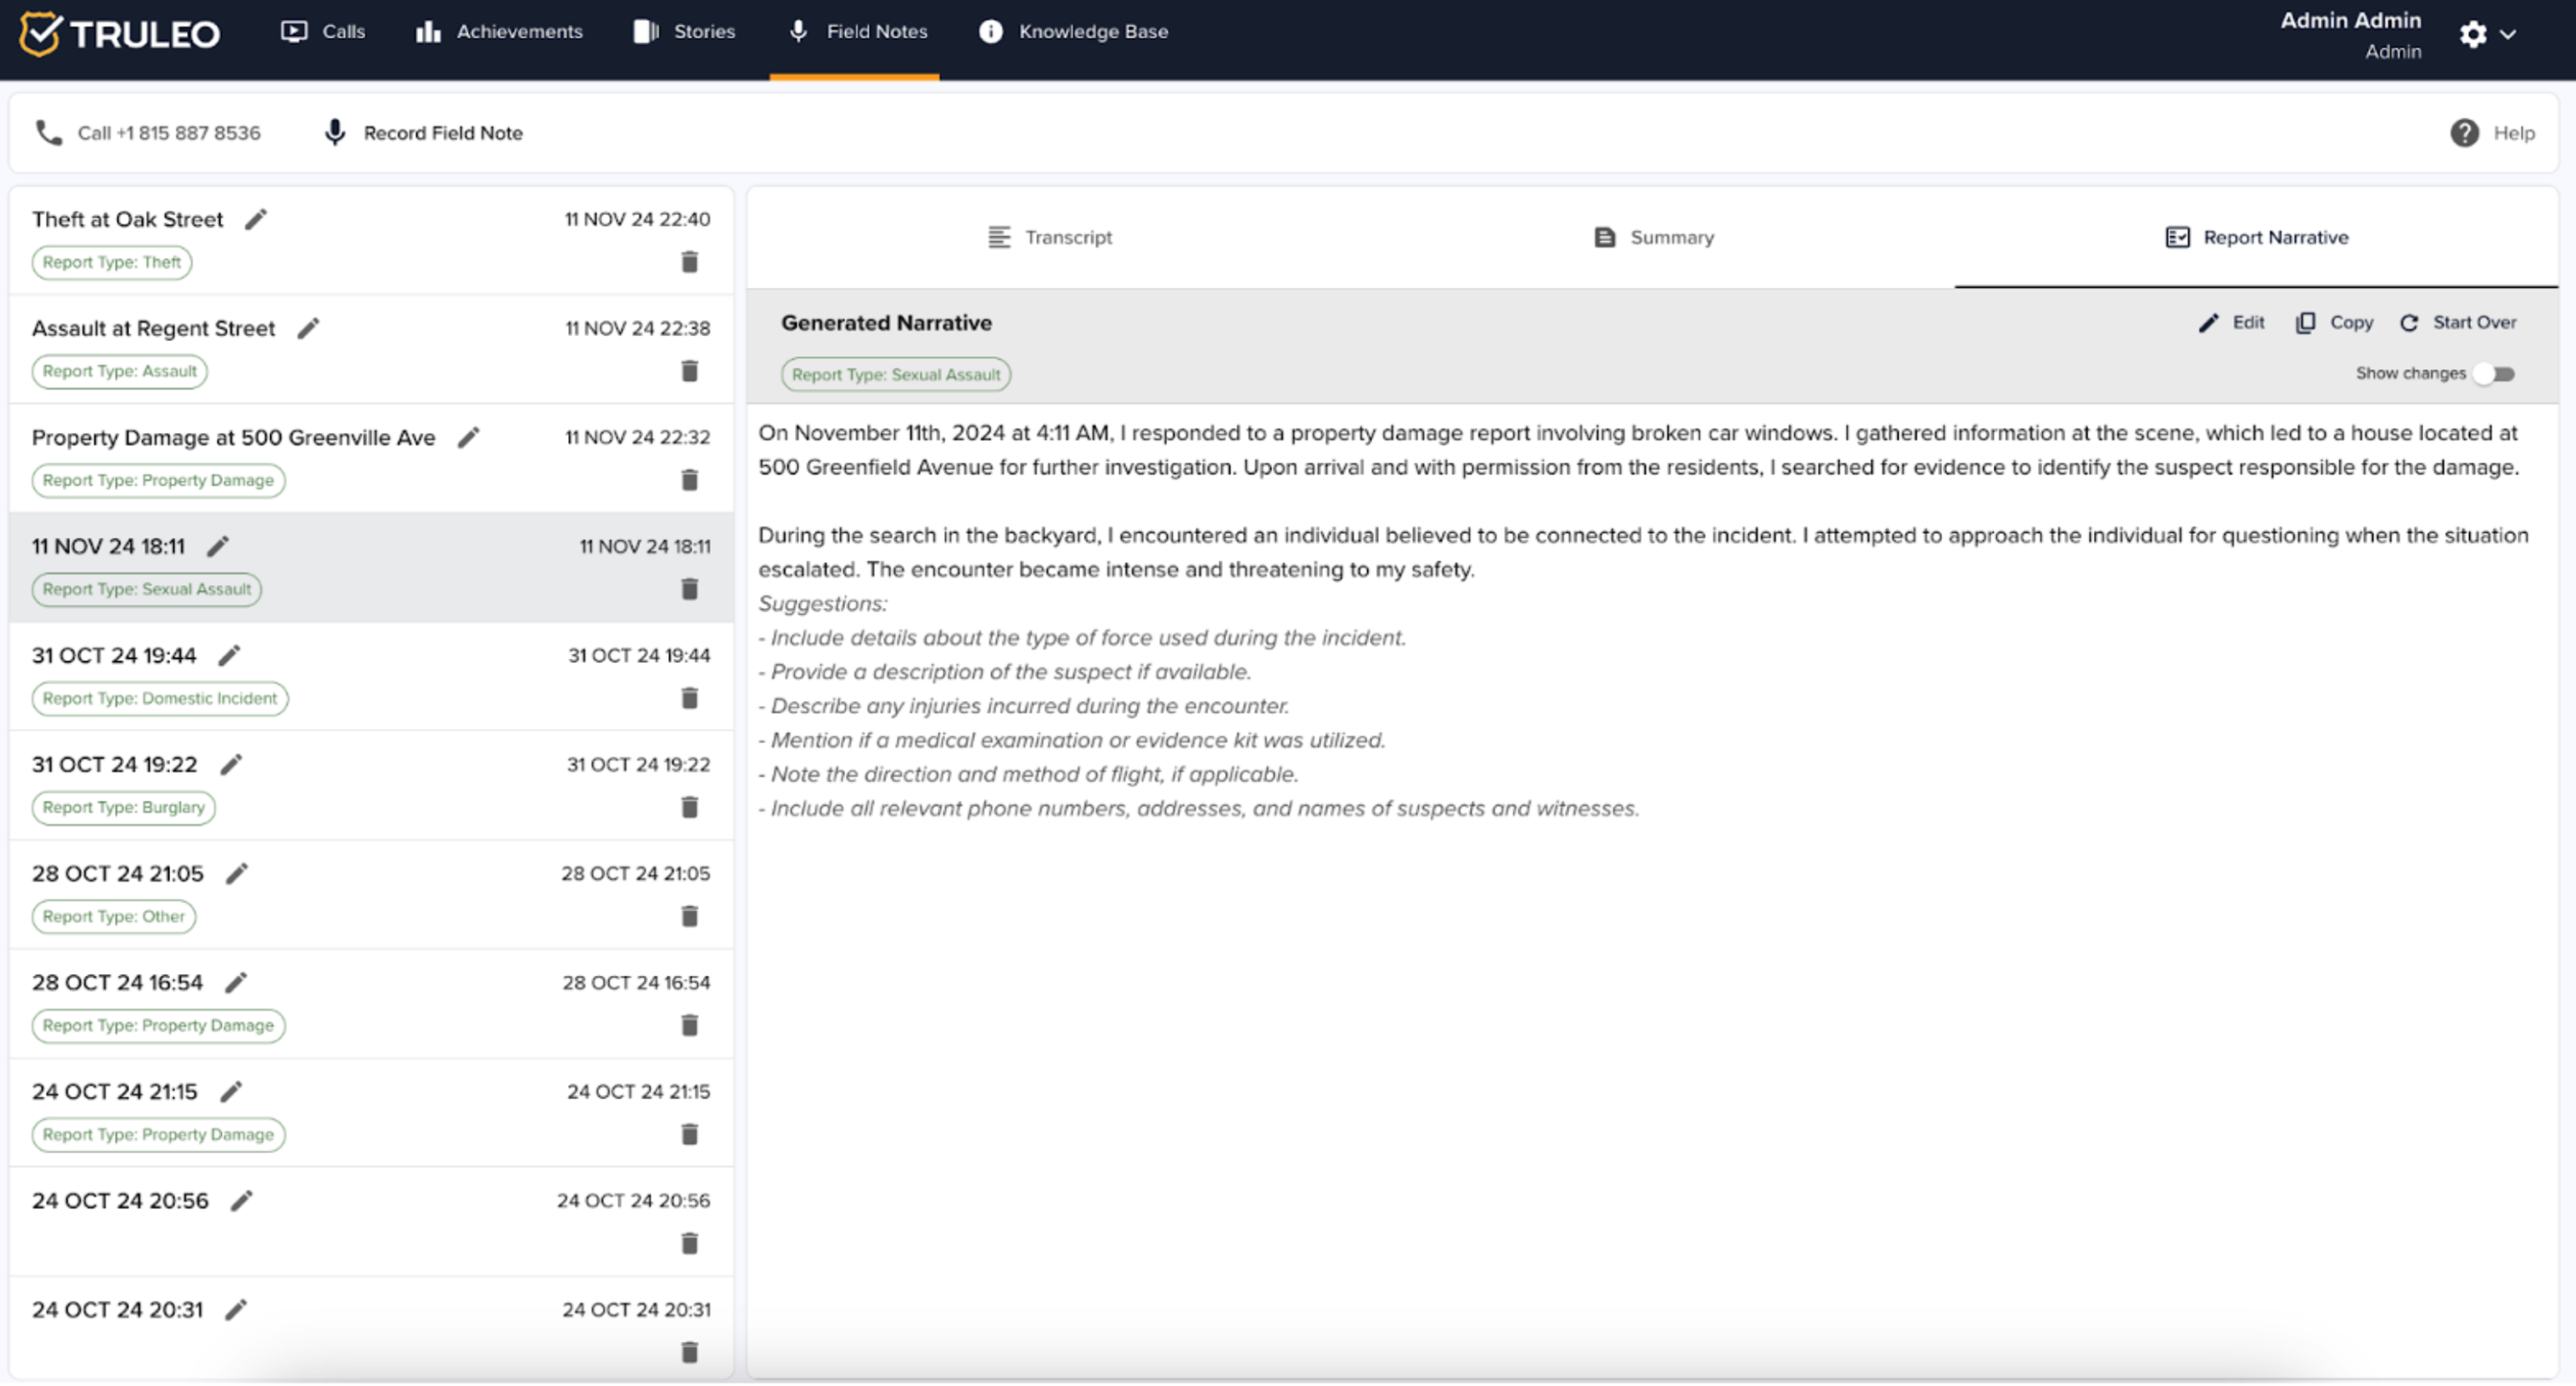The image size is (2576, 1386).
Task: Select the Field Notes nav item
Action: (858, 32)
